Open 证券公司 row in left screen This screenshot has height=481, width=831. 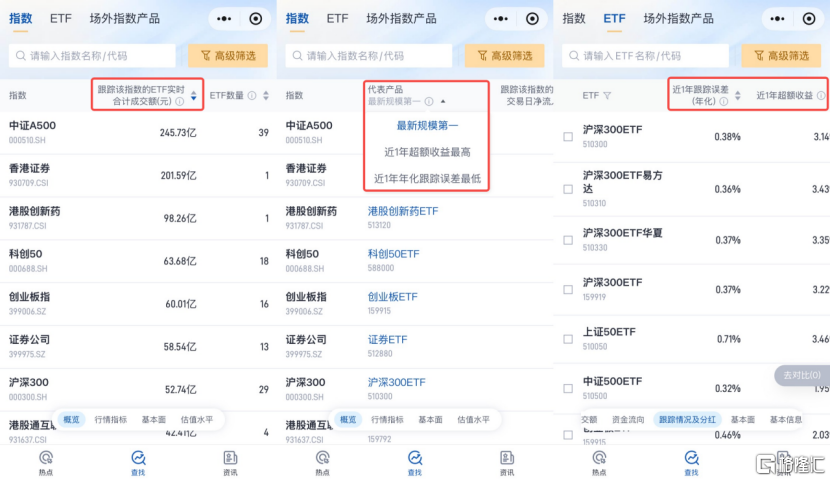pos(138,347)
